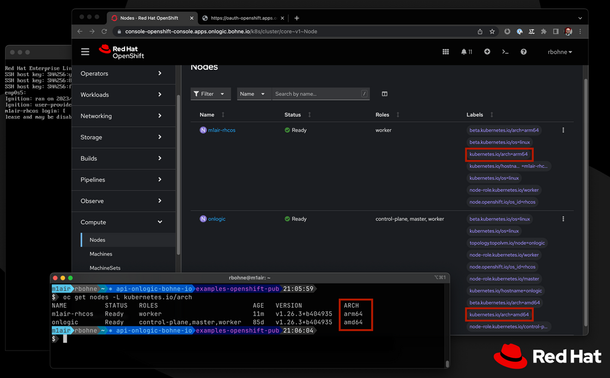Open the mlair-rhcos node link
This screenshot has width=610, height=378.
click(222, 130)
